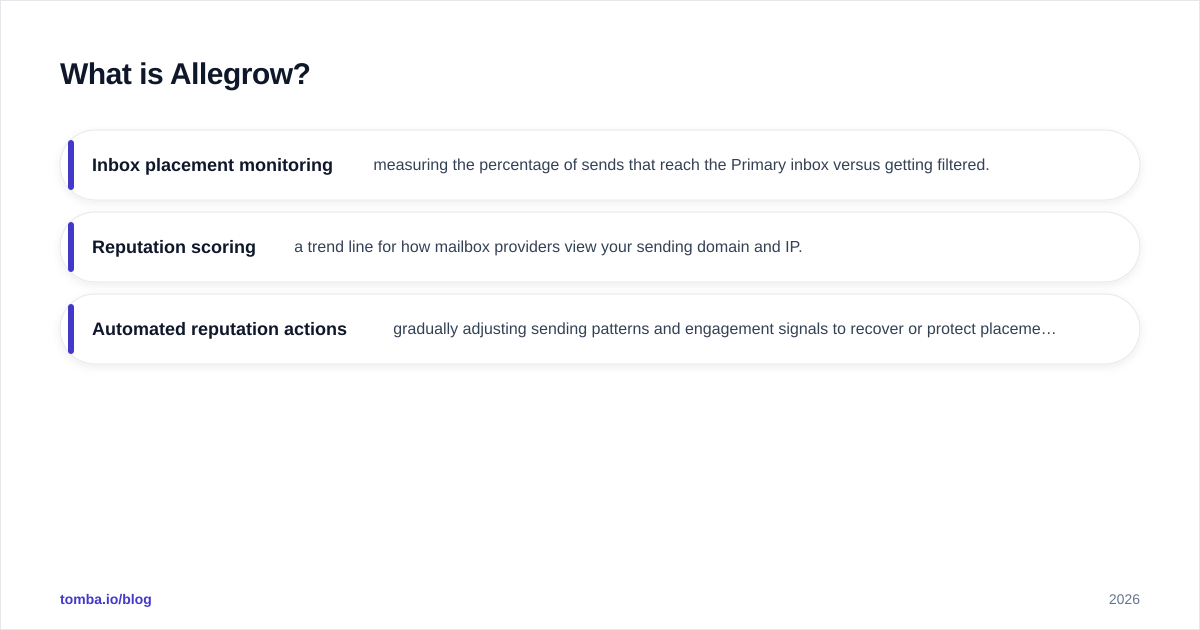Click the ellipsis at end of truncated description
This screenshot has width=1200, height=630.
[x=1049, y=329]
